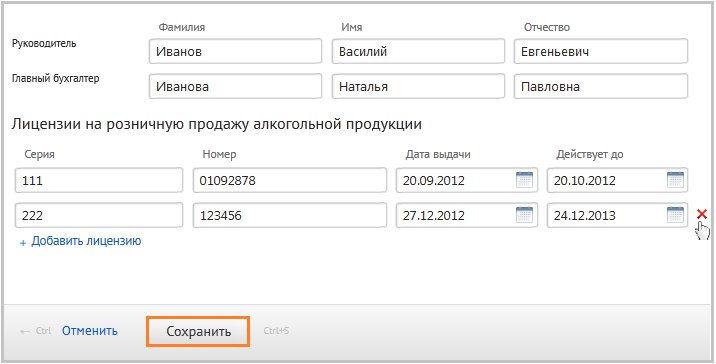This screenshot has height=364, width=716.
Task: Click the Руководитель row label
Action: coord(44,43)
